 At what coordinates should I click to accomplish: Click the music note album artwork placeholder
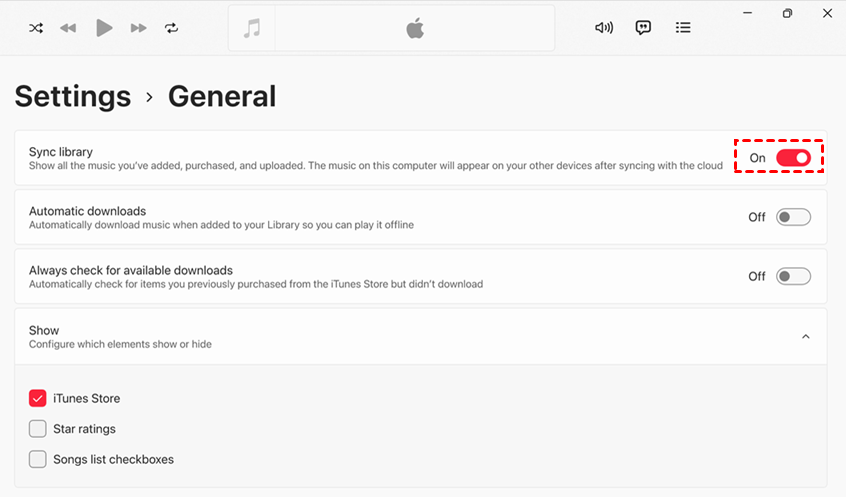(x=252, y=28)
